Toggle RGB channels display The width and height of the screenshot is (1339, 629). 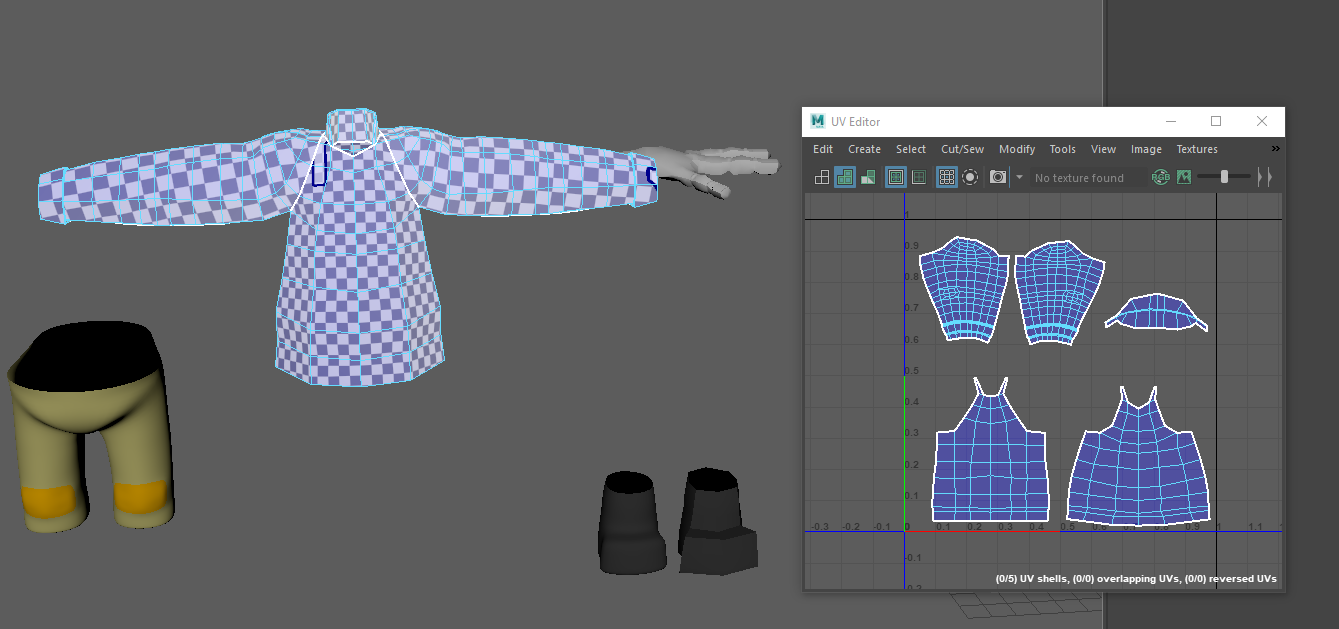click(x=1160, y=176)
